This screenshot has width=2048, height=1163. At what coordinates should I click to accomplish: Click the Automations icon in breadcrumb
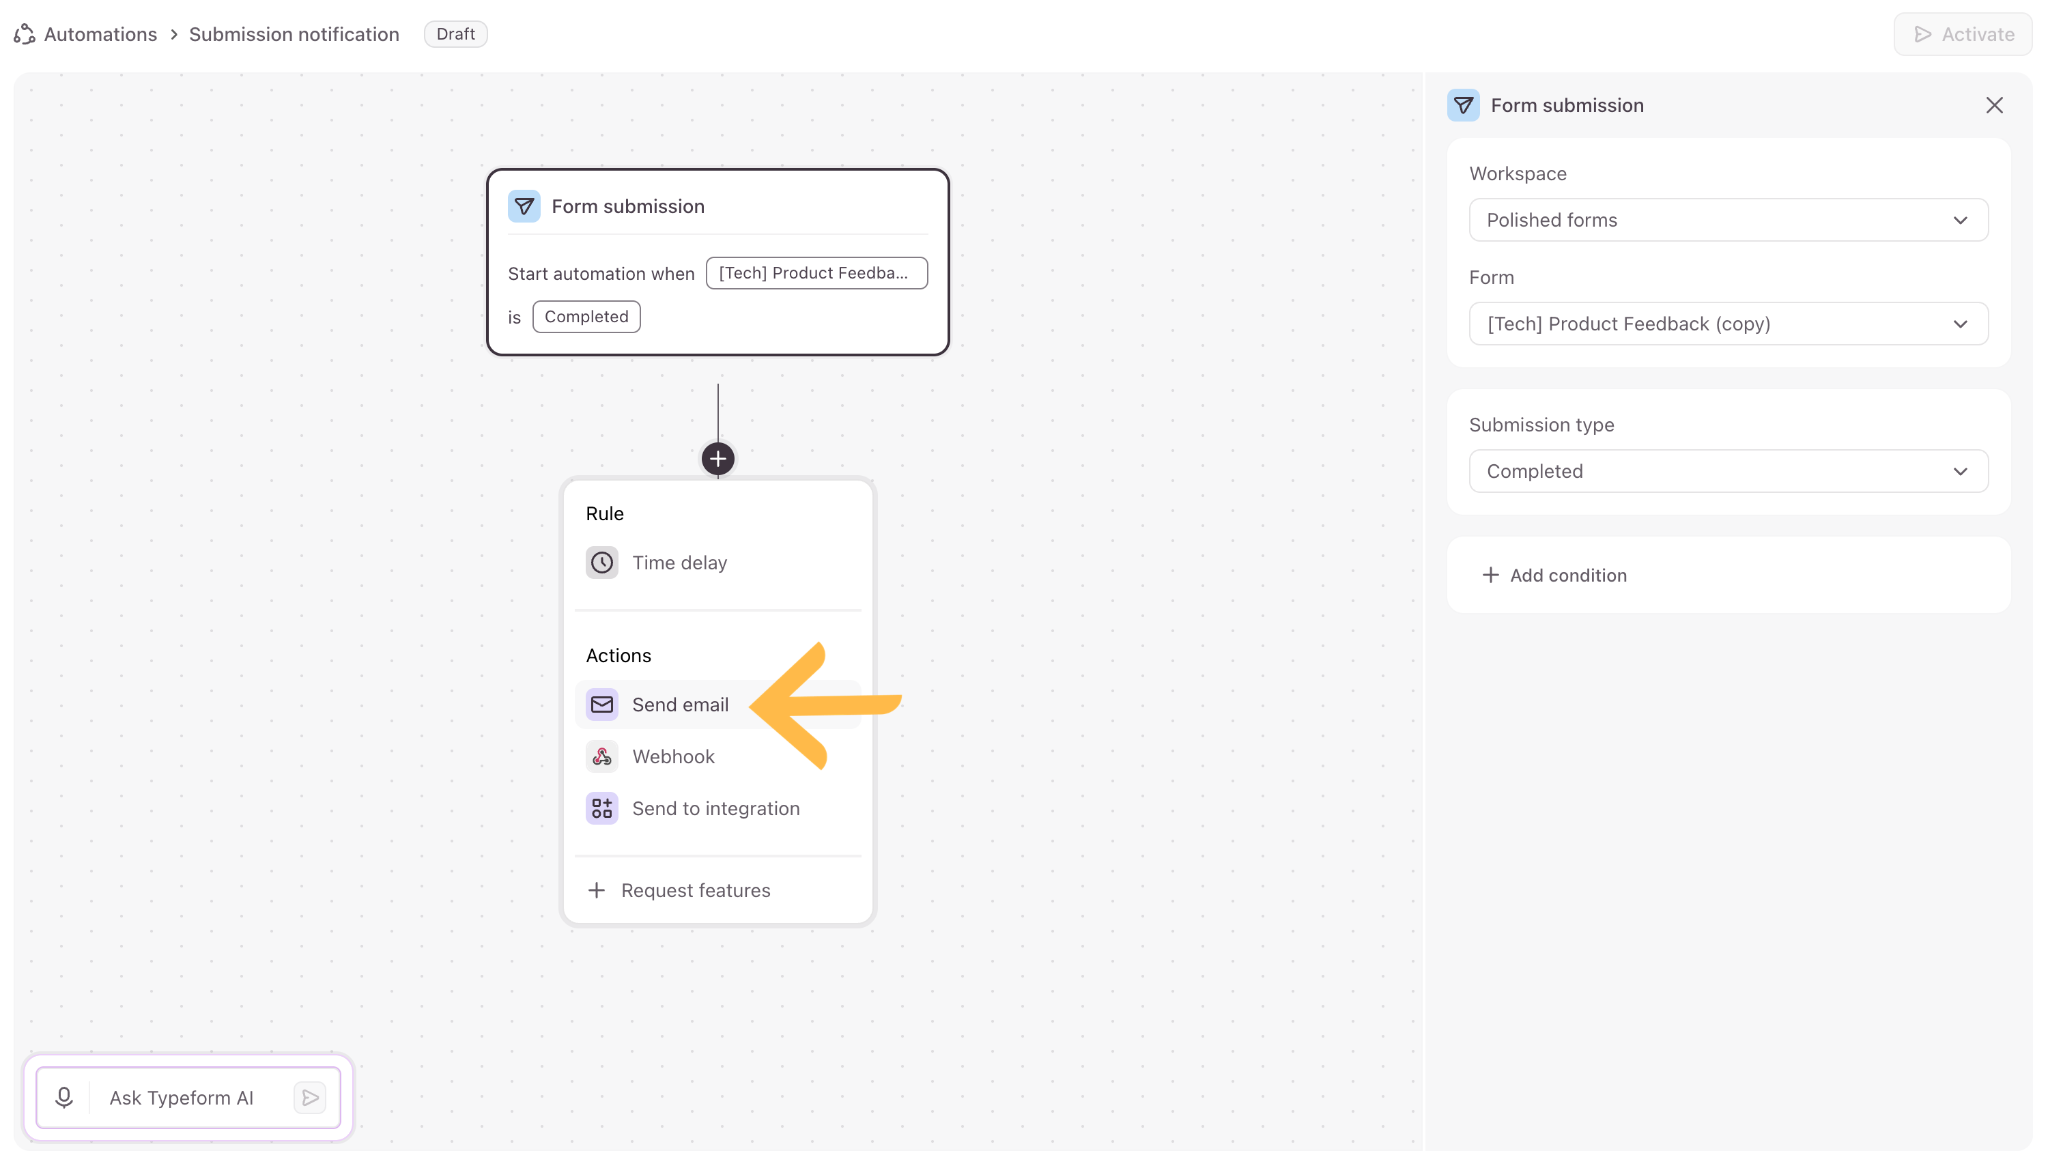[25, 34]
